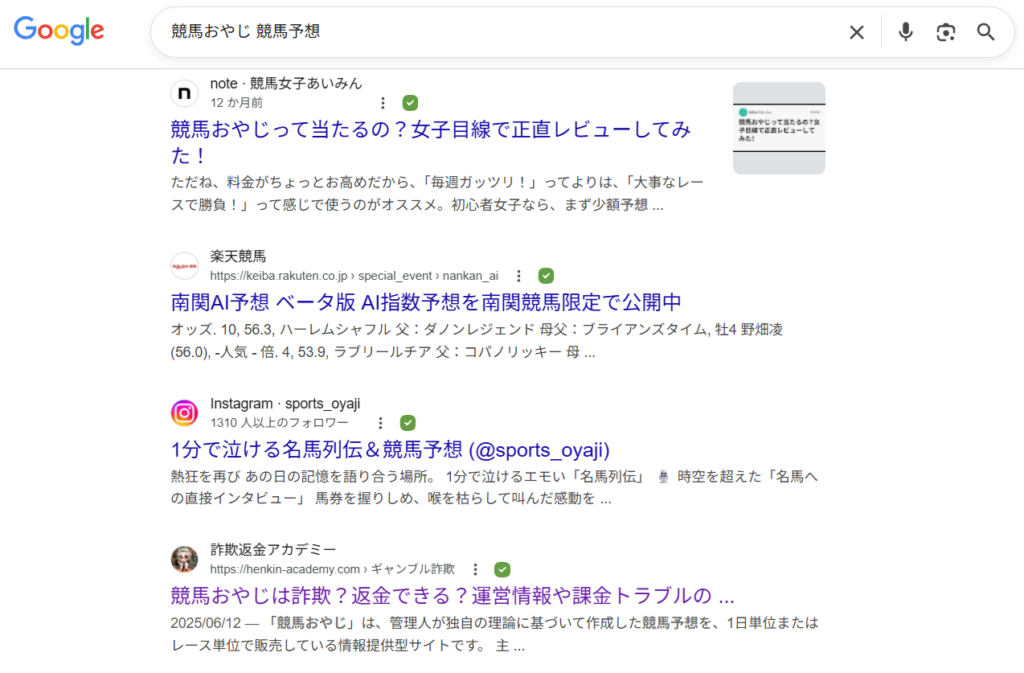Click the Google logo
Screen dimensions: 1024x673
[59, 31]
